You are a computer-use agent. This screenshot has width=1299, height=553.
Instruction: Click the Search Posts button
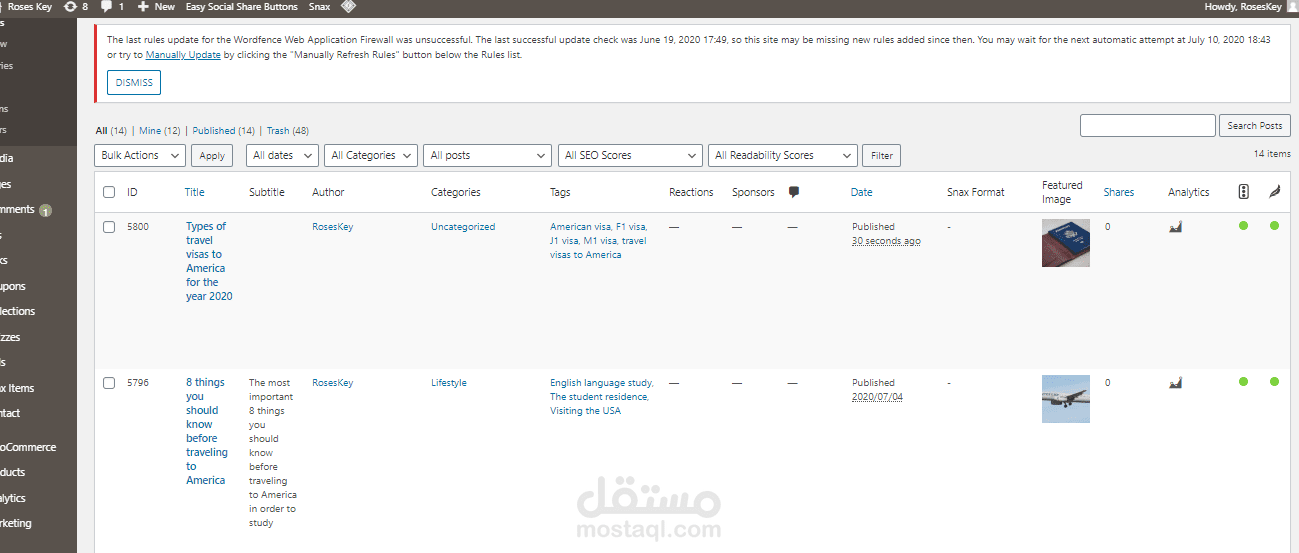pyautogui.click(x=1255, y=125)
